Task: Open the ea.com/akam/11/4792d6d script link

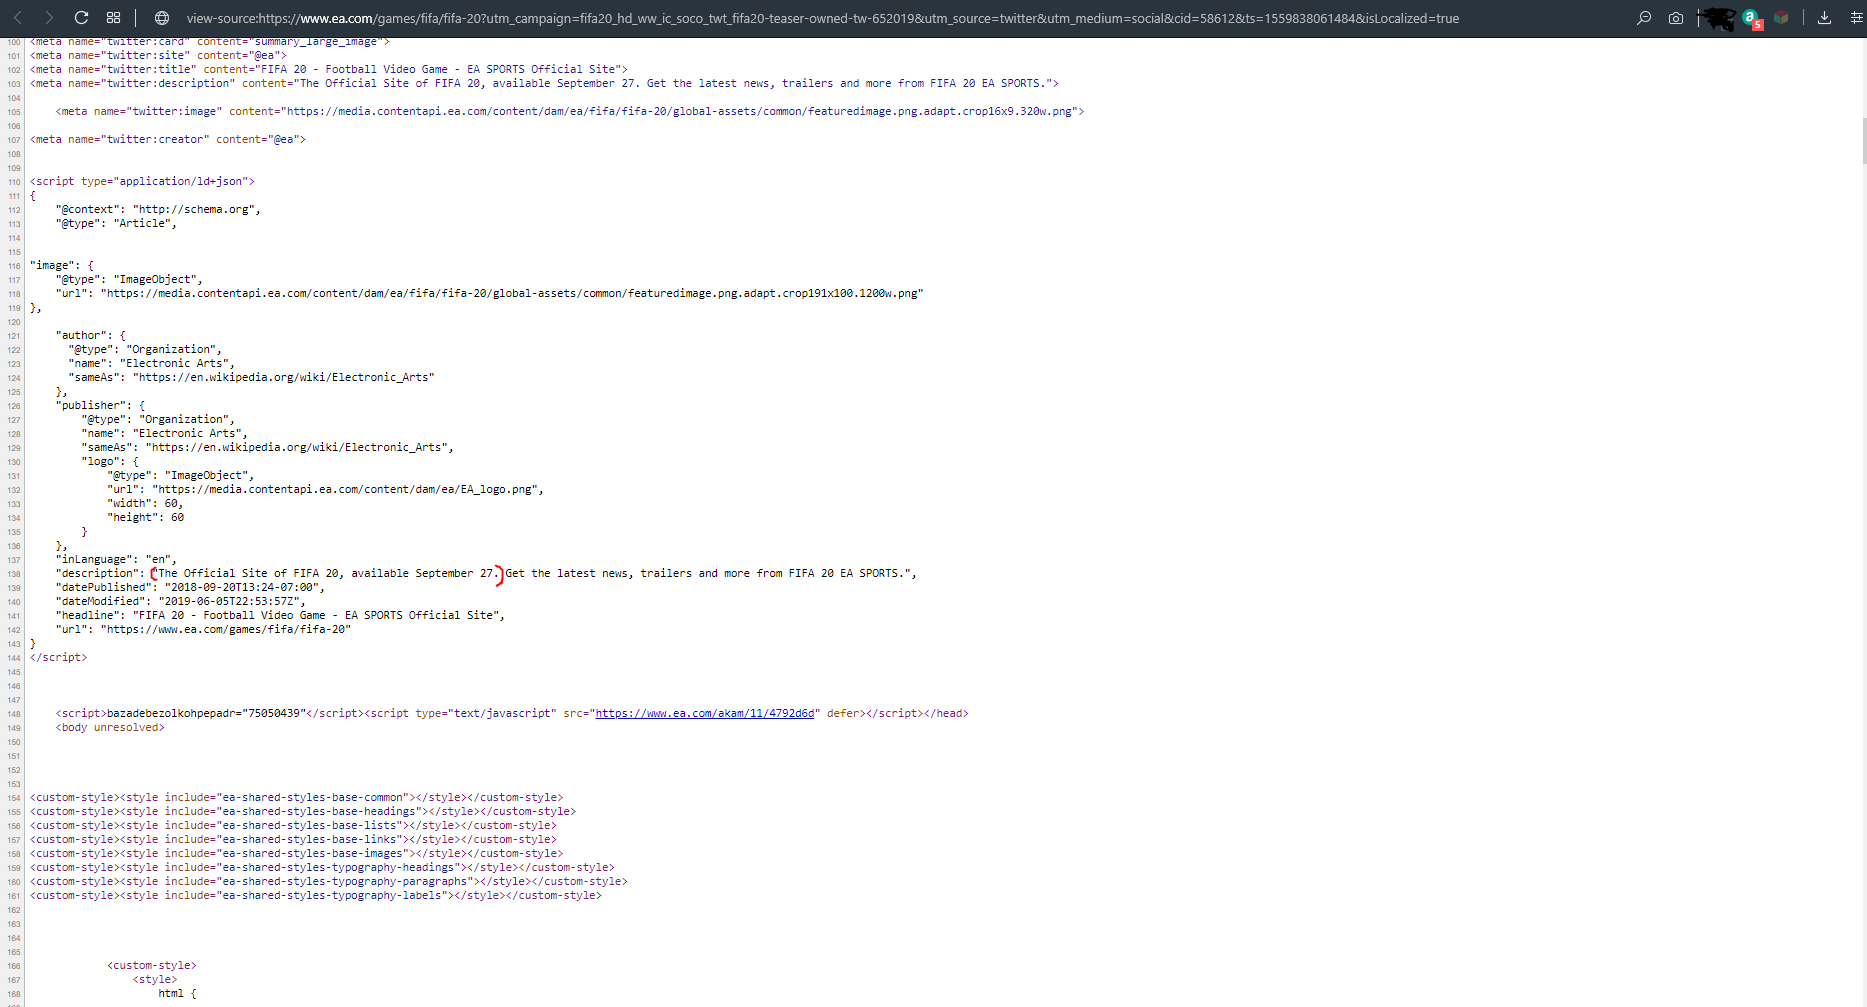Action: tap(705, 714)
